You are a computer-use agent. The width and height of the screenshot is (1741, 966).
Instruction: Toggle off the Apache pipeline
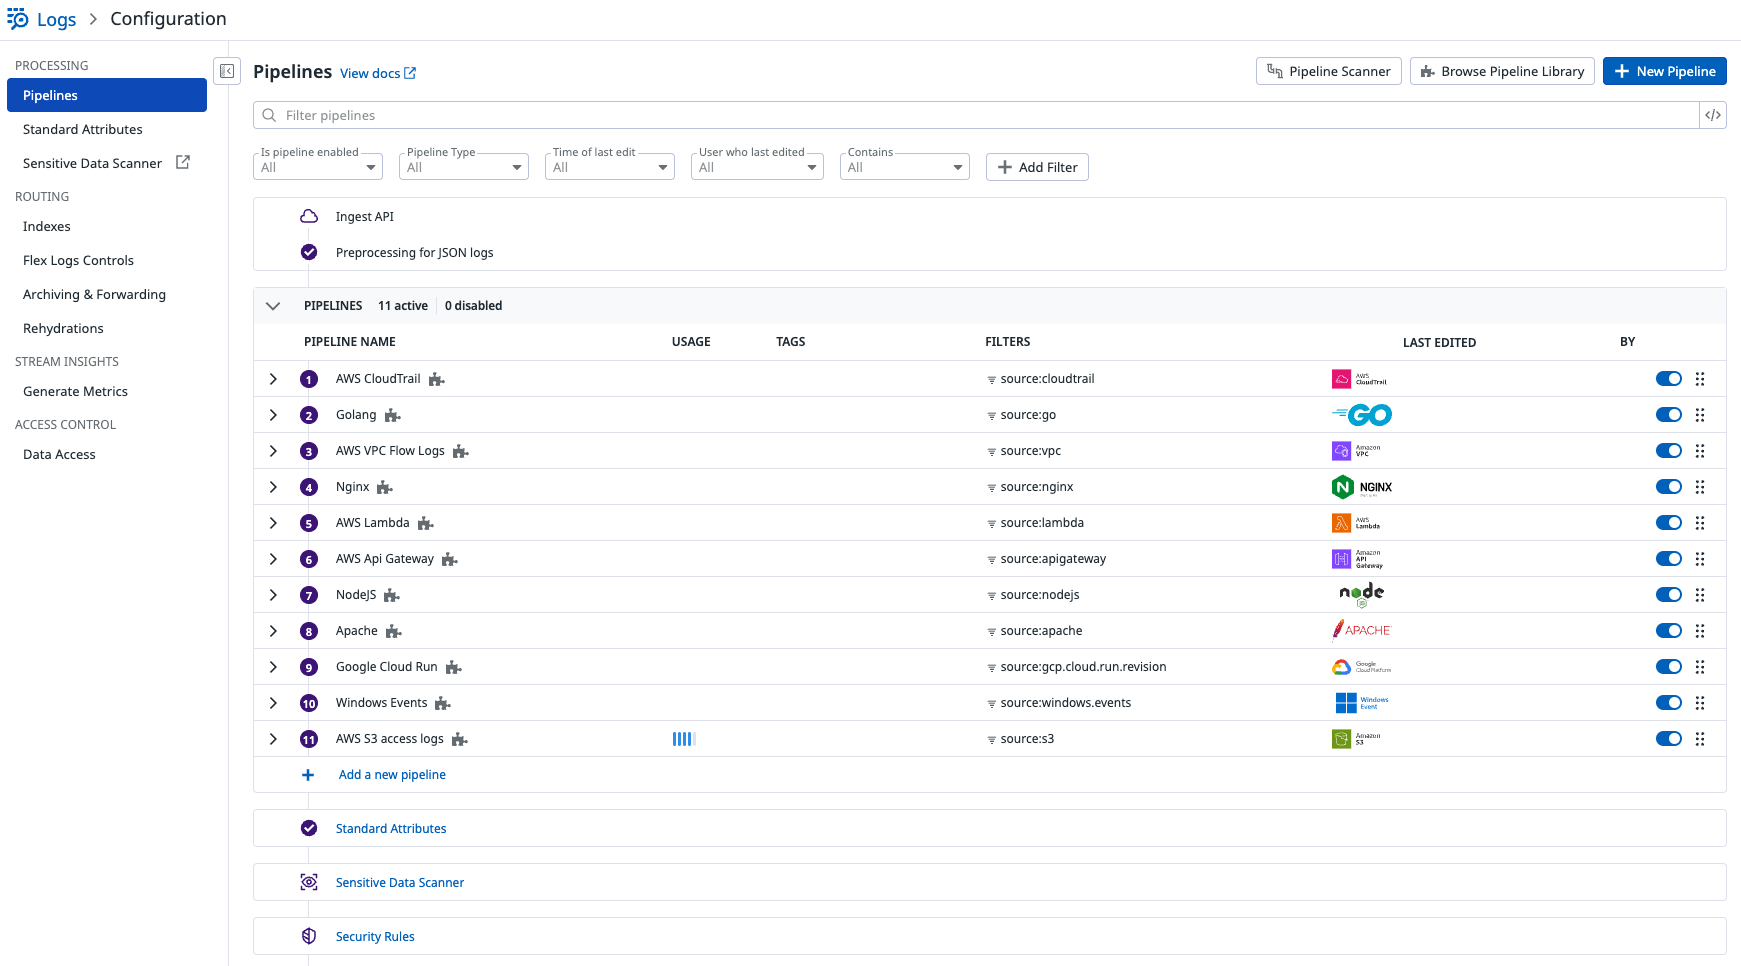click(x=1668, y=631)
